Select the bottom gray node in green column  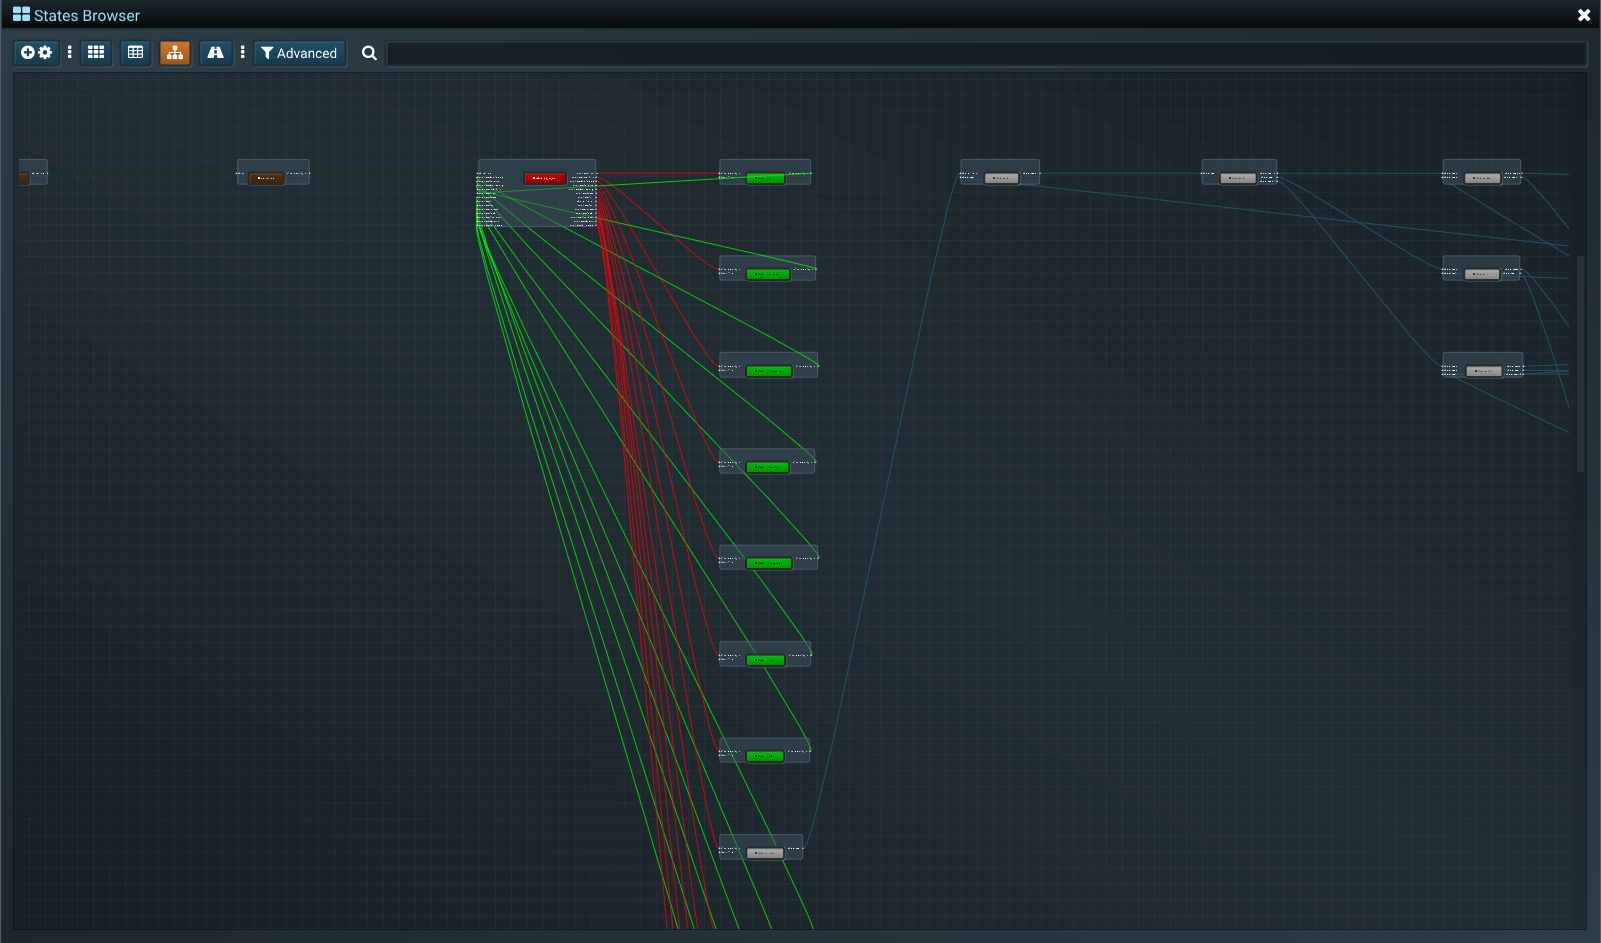tap(765, 853)
